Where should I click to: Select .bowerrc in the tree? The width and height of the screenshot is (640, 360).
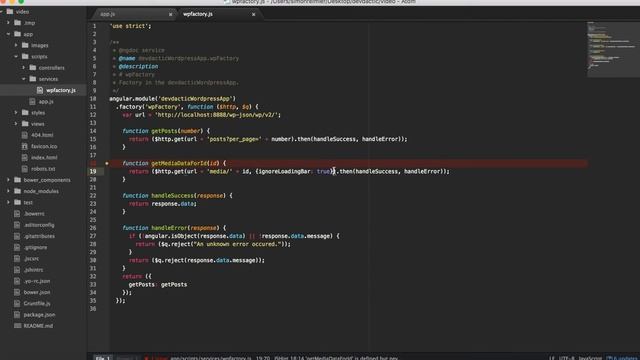(x=34, y=213)
